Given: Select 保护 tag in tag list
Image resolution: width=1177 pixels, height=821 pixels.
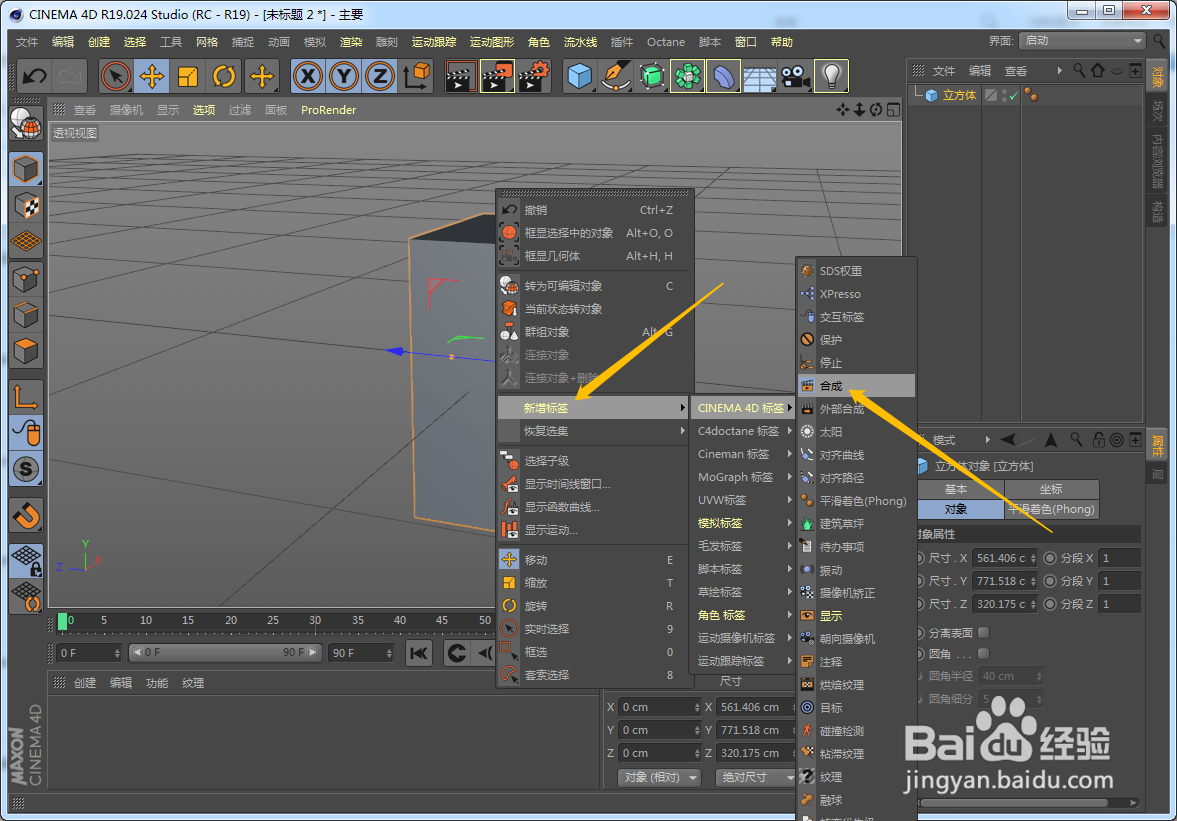Looking at the screenshot, I should [x=856, y=340].
